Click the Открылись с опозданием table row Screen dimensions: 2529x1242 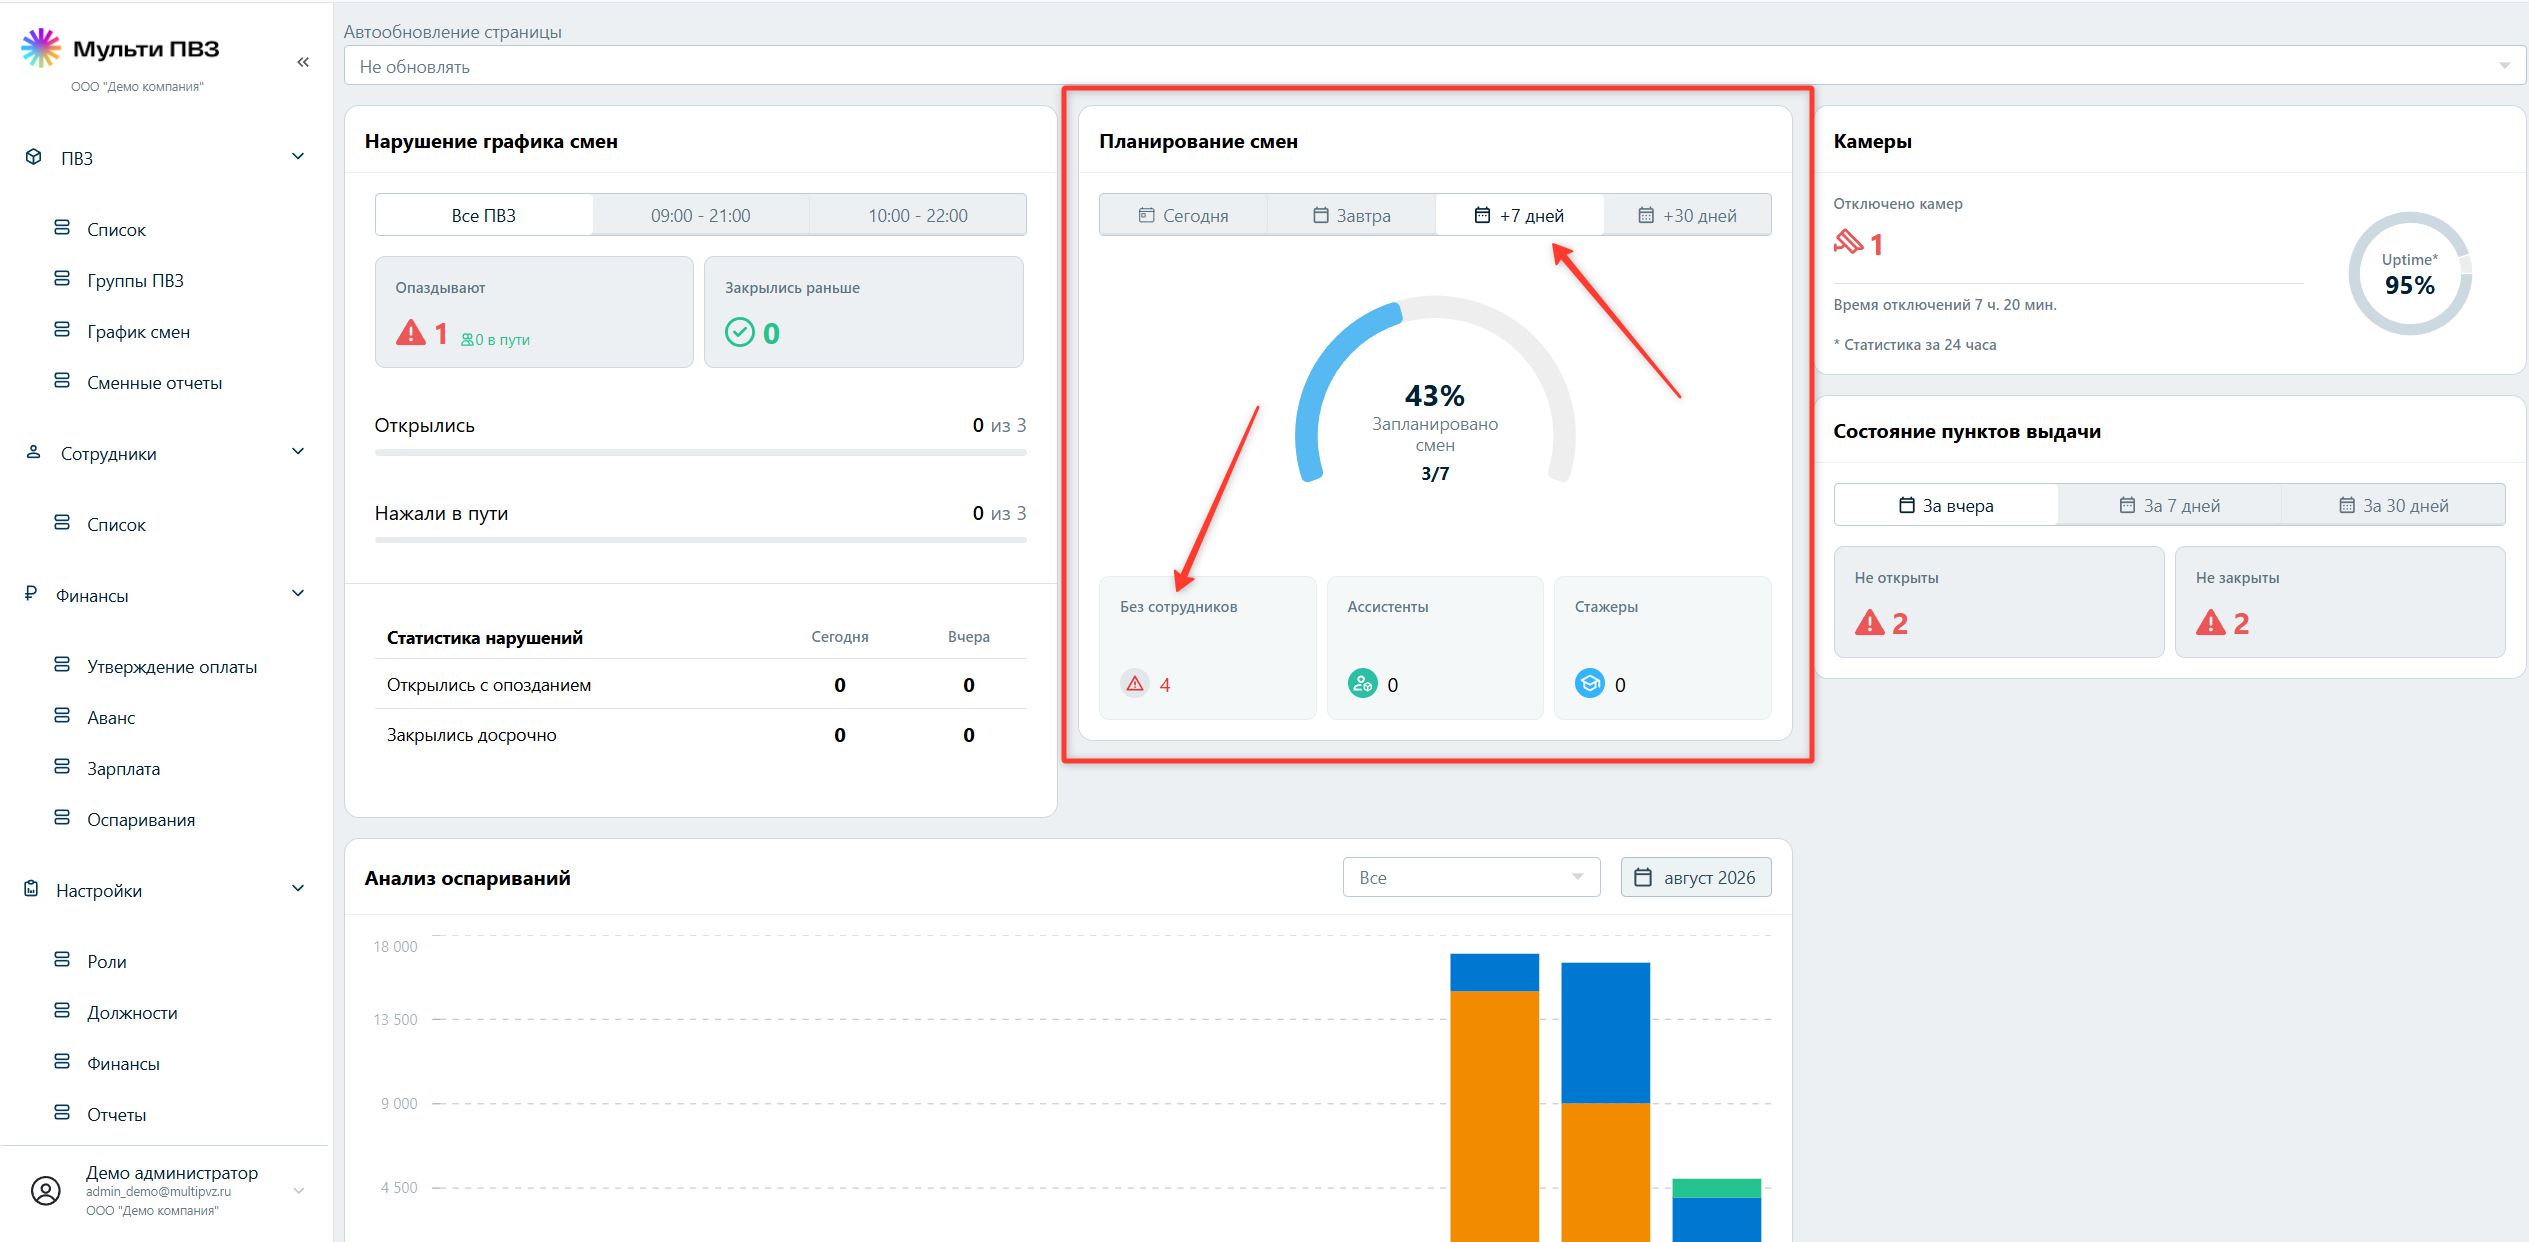click(x=701, y=684)
